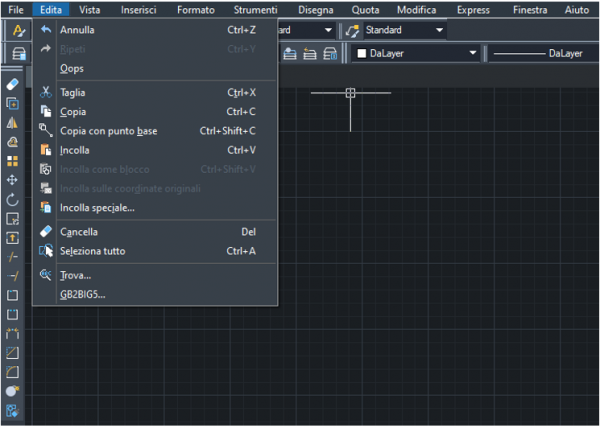Select the Join tool
Screen dimensions: 600x428
pos(12,334)
